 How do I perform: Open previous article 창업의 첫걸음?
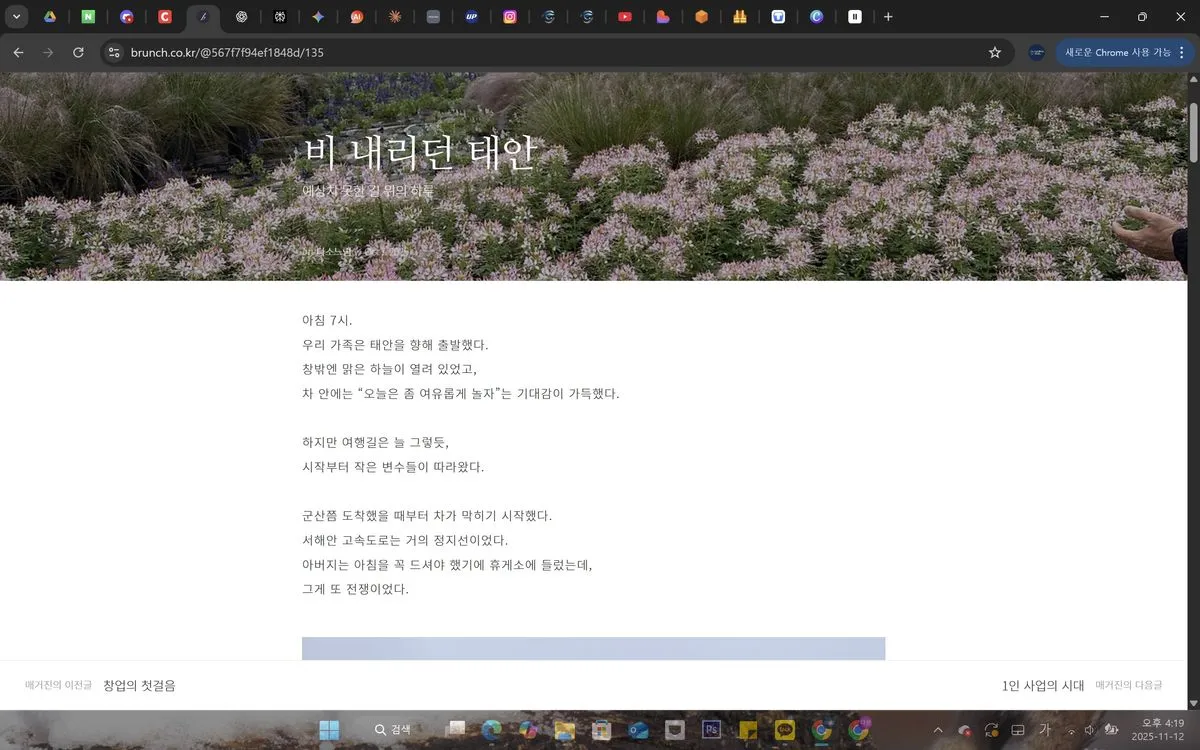tap(139, 685)
